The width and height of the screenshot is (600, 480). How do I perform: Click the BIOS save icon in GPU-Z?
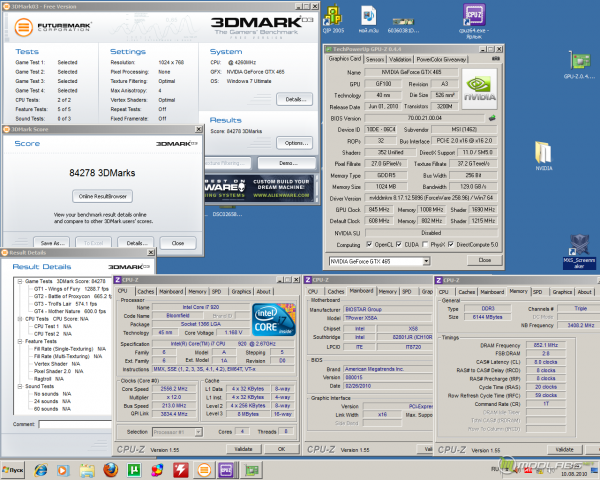click(492, 118)
